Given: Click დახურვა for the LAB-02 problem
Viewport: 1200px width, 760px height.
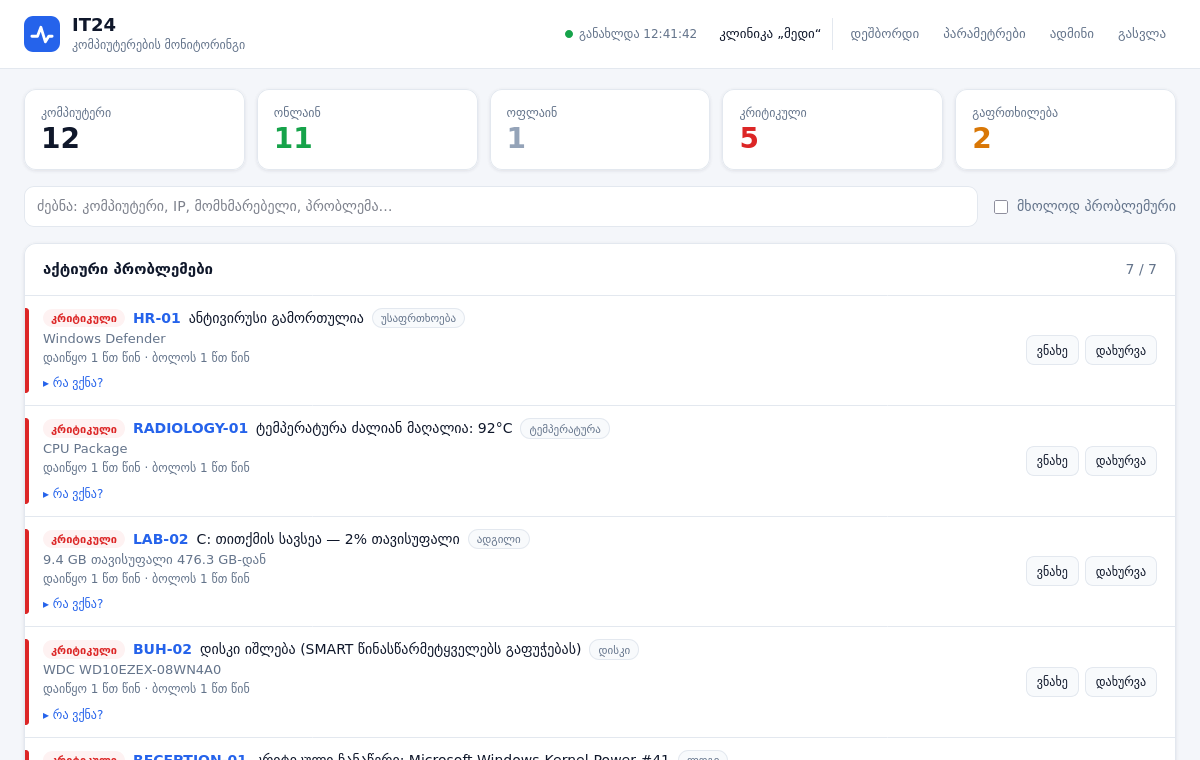Looking at the screenshot, I should click(1121, 571).
